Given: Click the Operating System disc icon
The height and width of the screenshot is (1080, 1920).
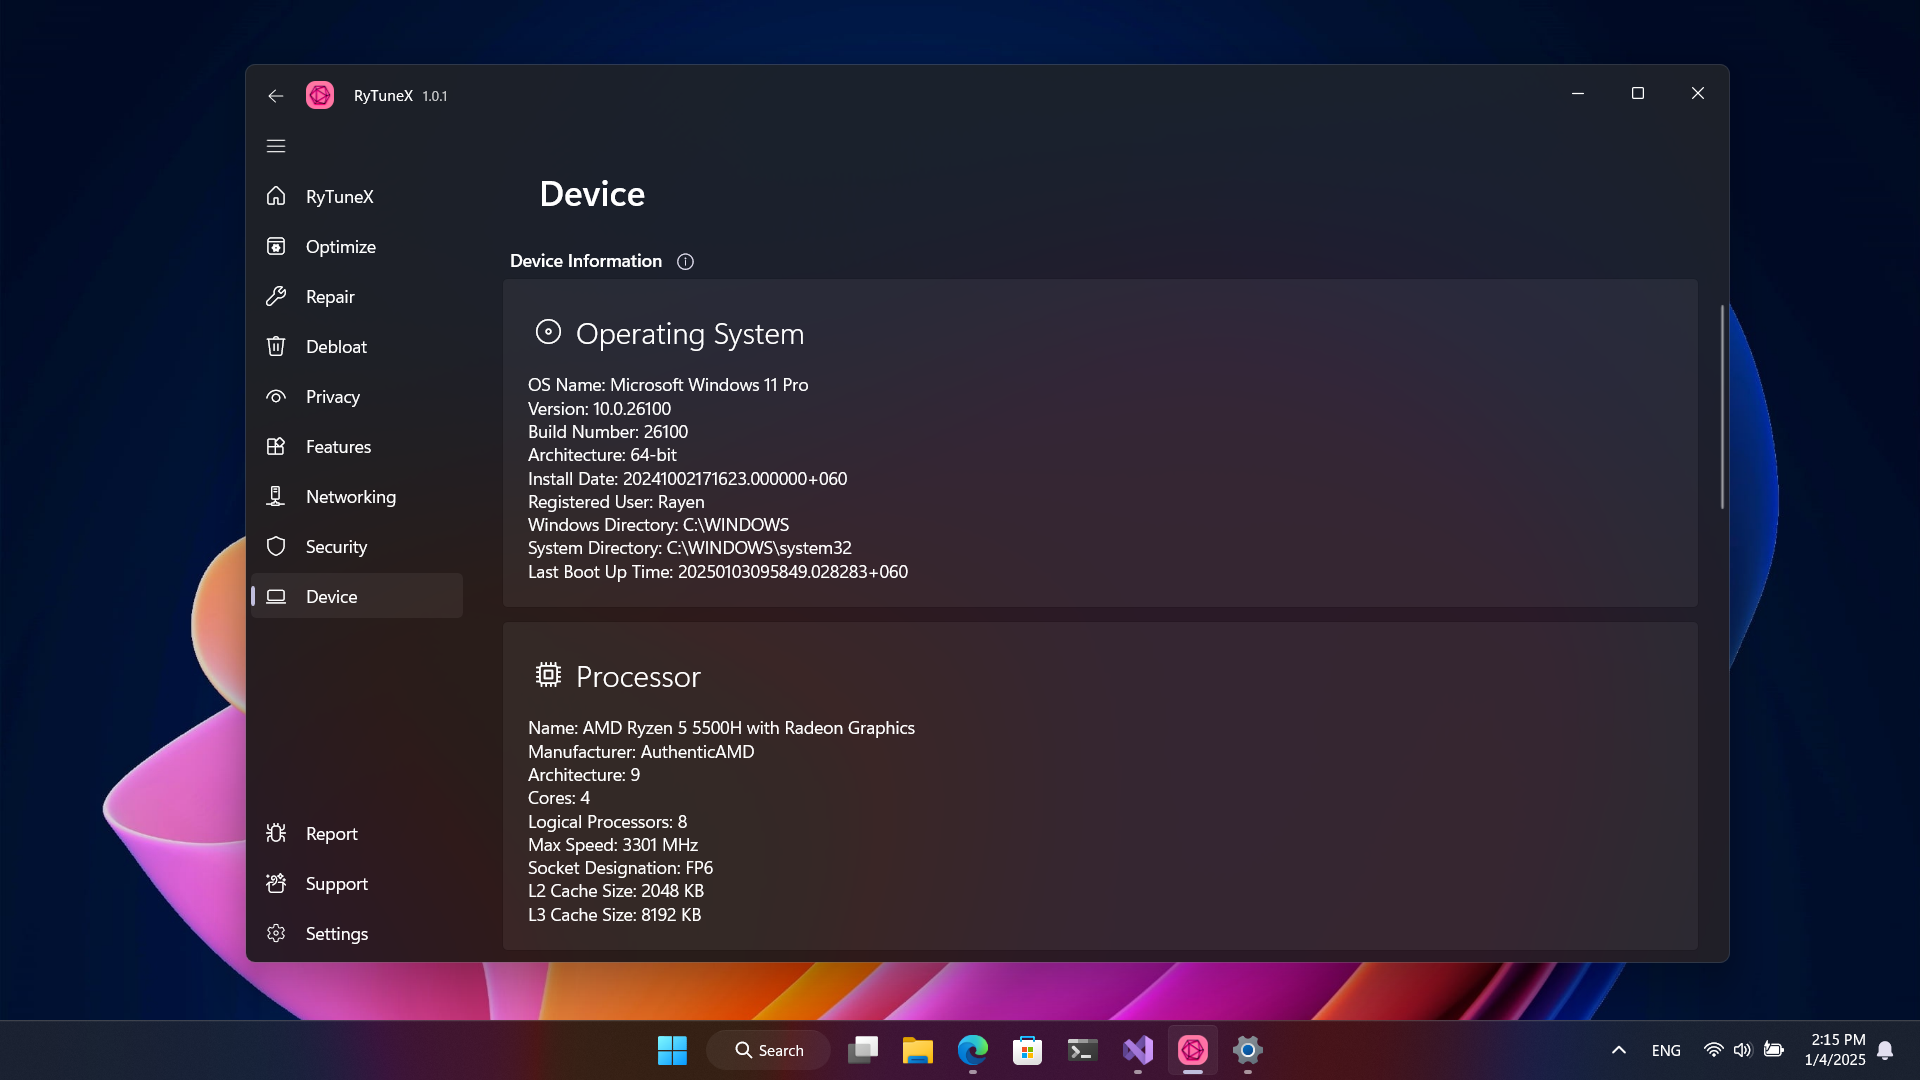Looking at the screenshot, I should (x=548, y=331).
